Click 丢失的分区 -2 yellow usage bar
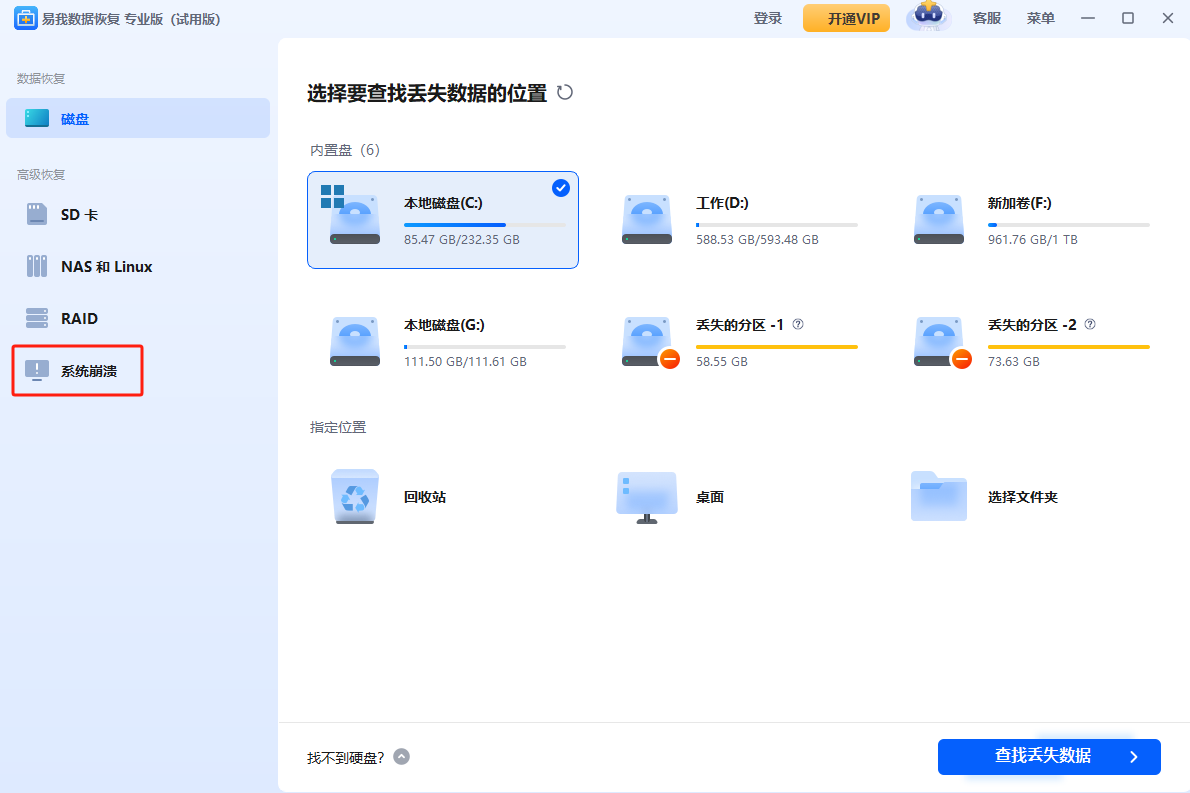The height and width of the screenshot is (793, 1190). pos(1069,347)
